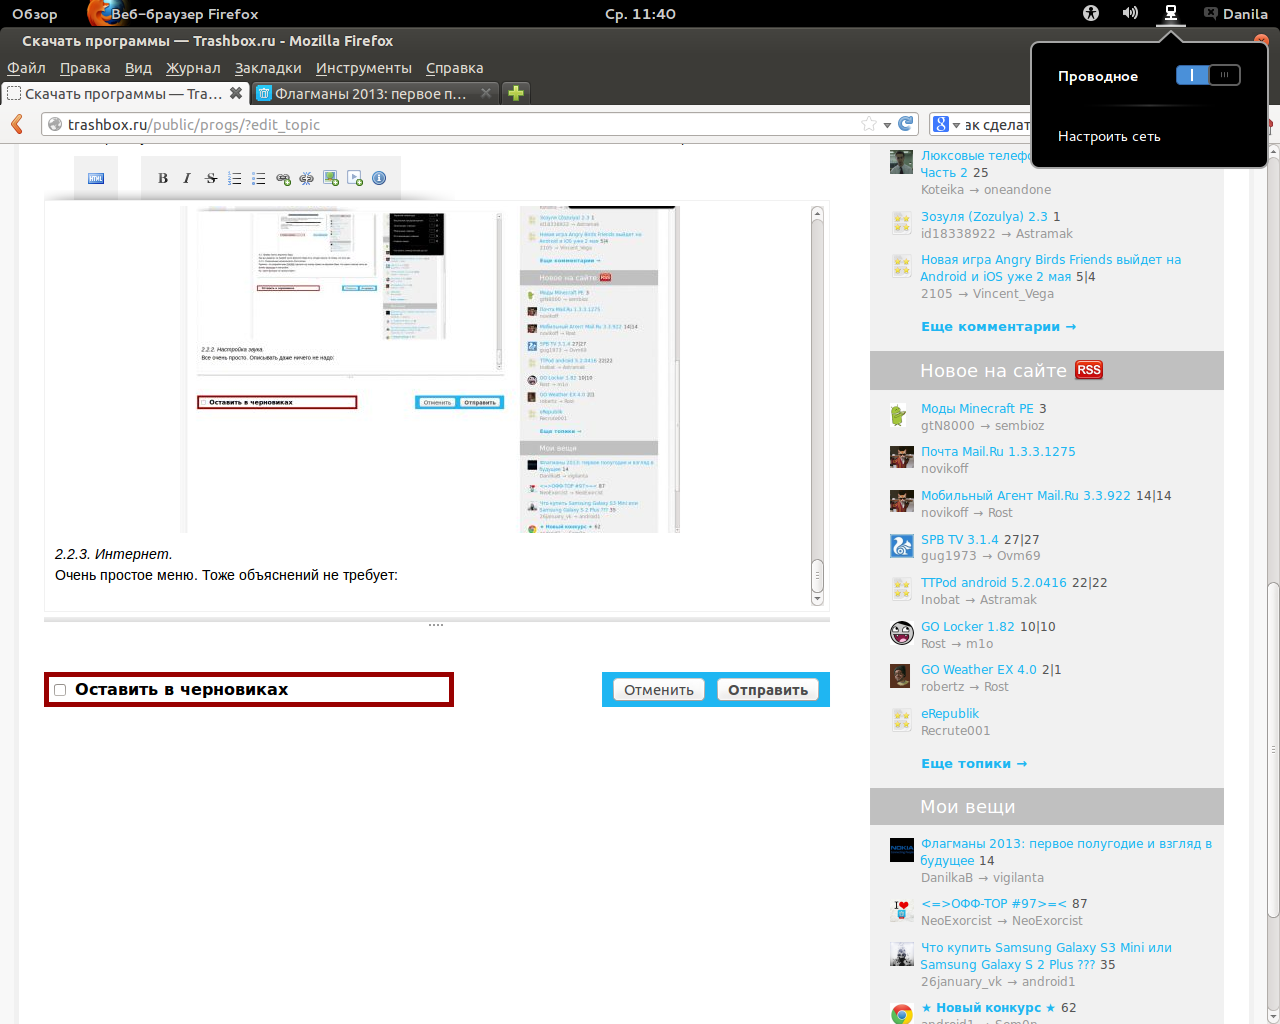Image resolution: width=1280 pixels, height=1024 pixels.
Task: Reload the page with the refresh icon
Action: tap(906, 124)
